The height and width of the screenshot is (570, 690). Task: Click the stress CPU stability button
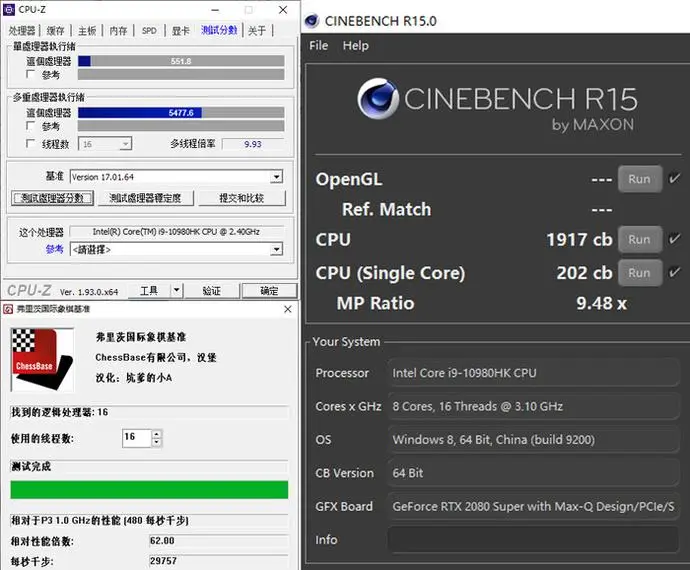pos(145,198)
